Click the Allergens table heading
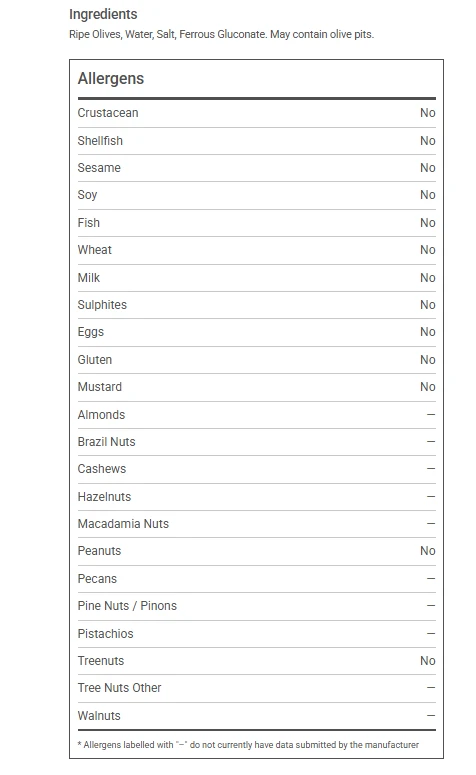Viewport: 476px width, 775px height. (x=111, y=79)
